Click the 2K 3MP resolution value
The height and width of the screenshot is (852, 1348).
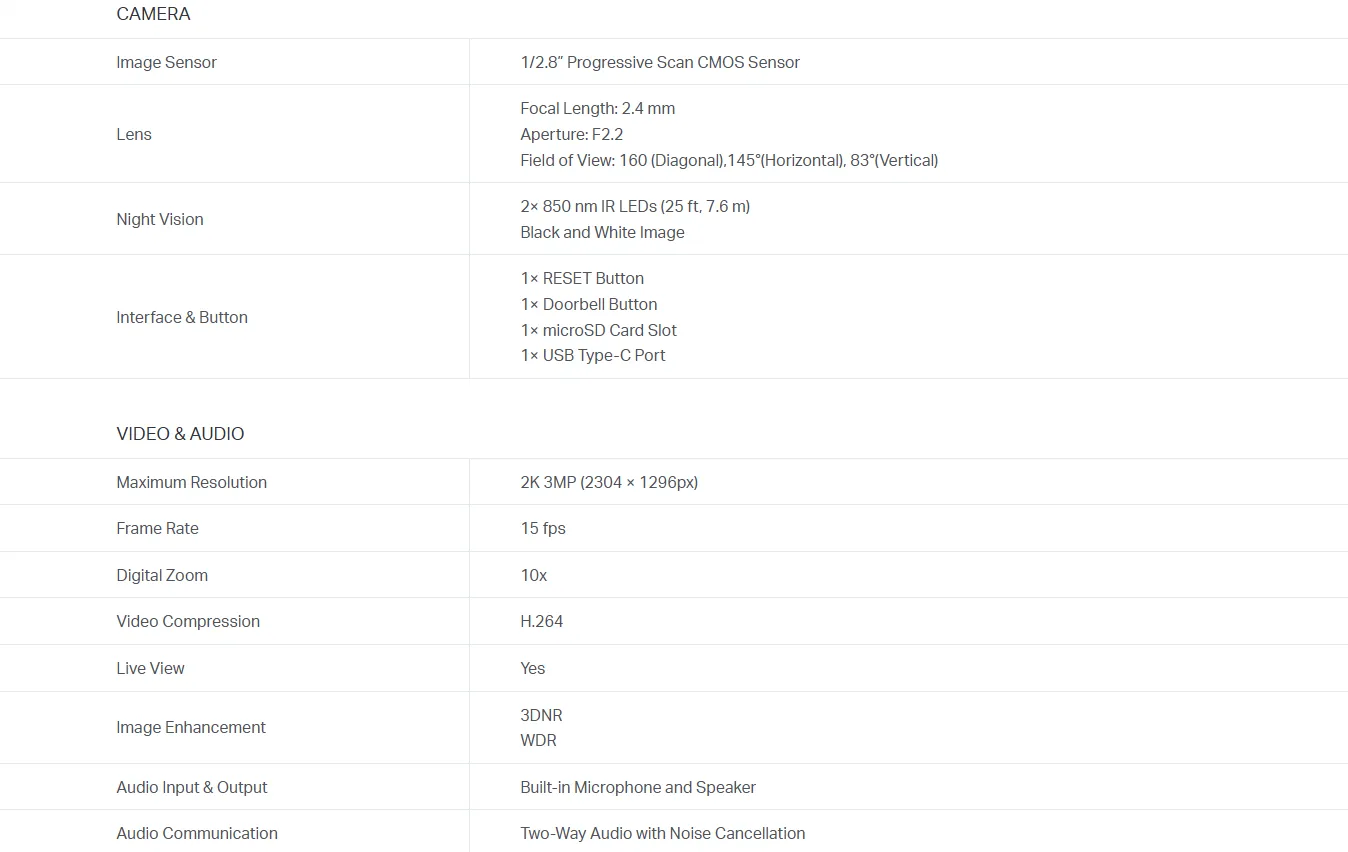click(609, 482)
